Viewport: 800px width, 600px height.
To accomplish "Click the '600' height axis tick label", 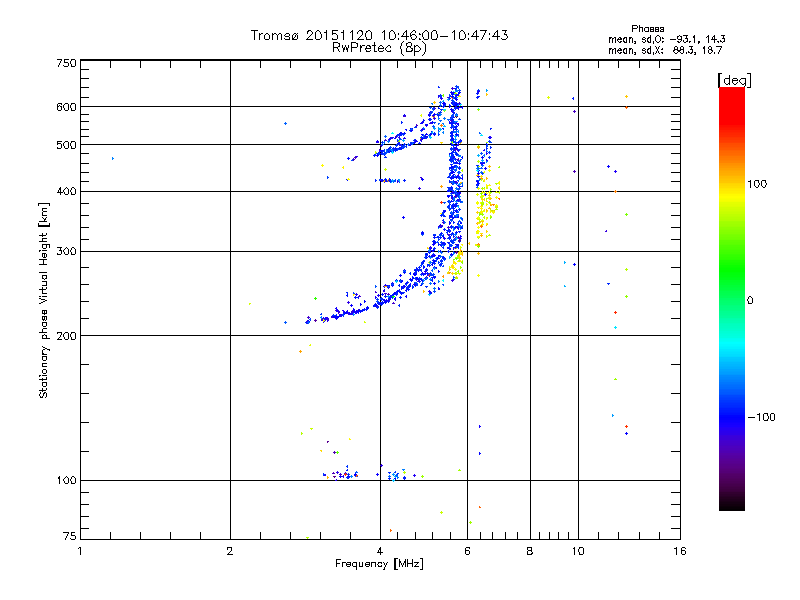I will [66, 107].
